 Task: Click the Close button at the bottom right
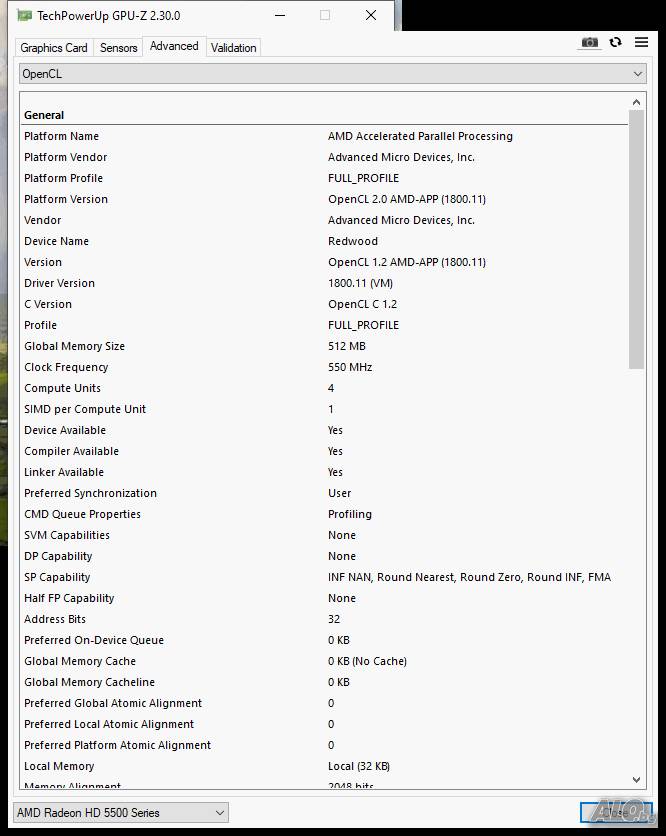pos(616,813)
